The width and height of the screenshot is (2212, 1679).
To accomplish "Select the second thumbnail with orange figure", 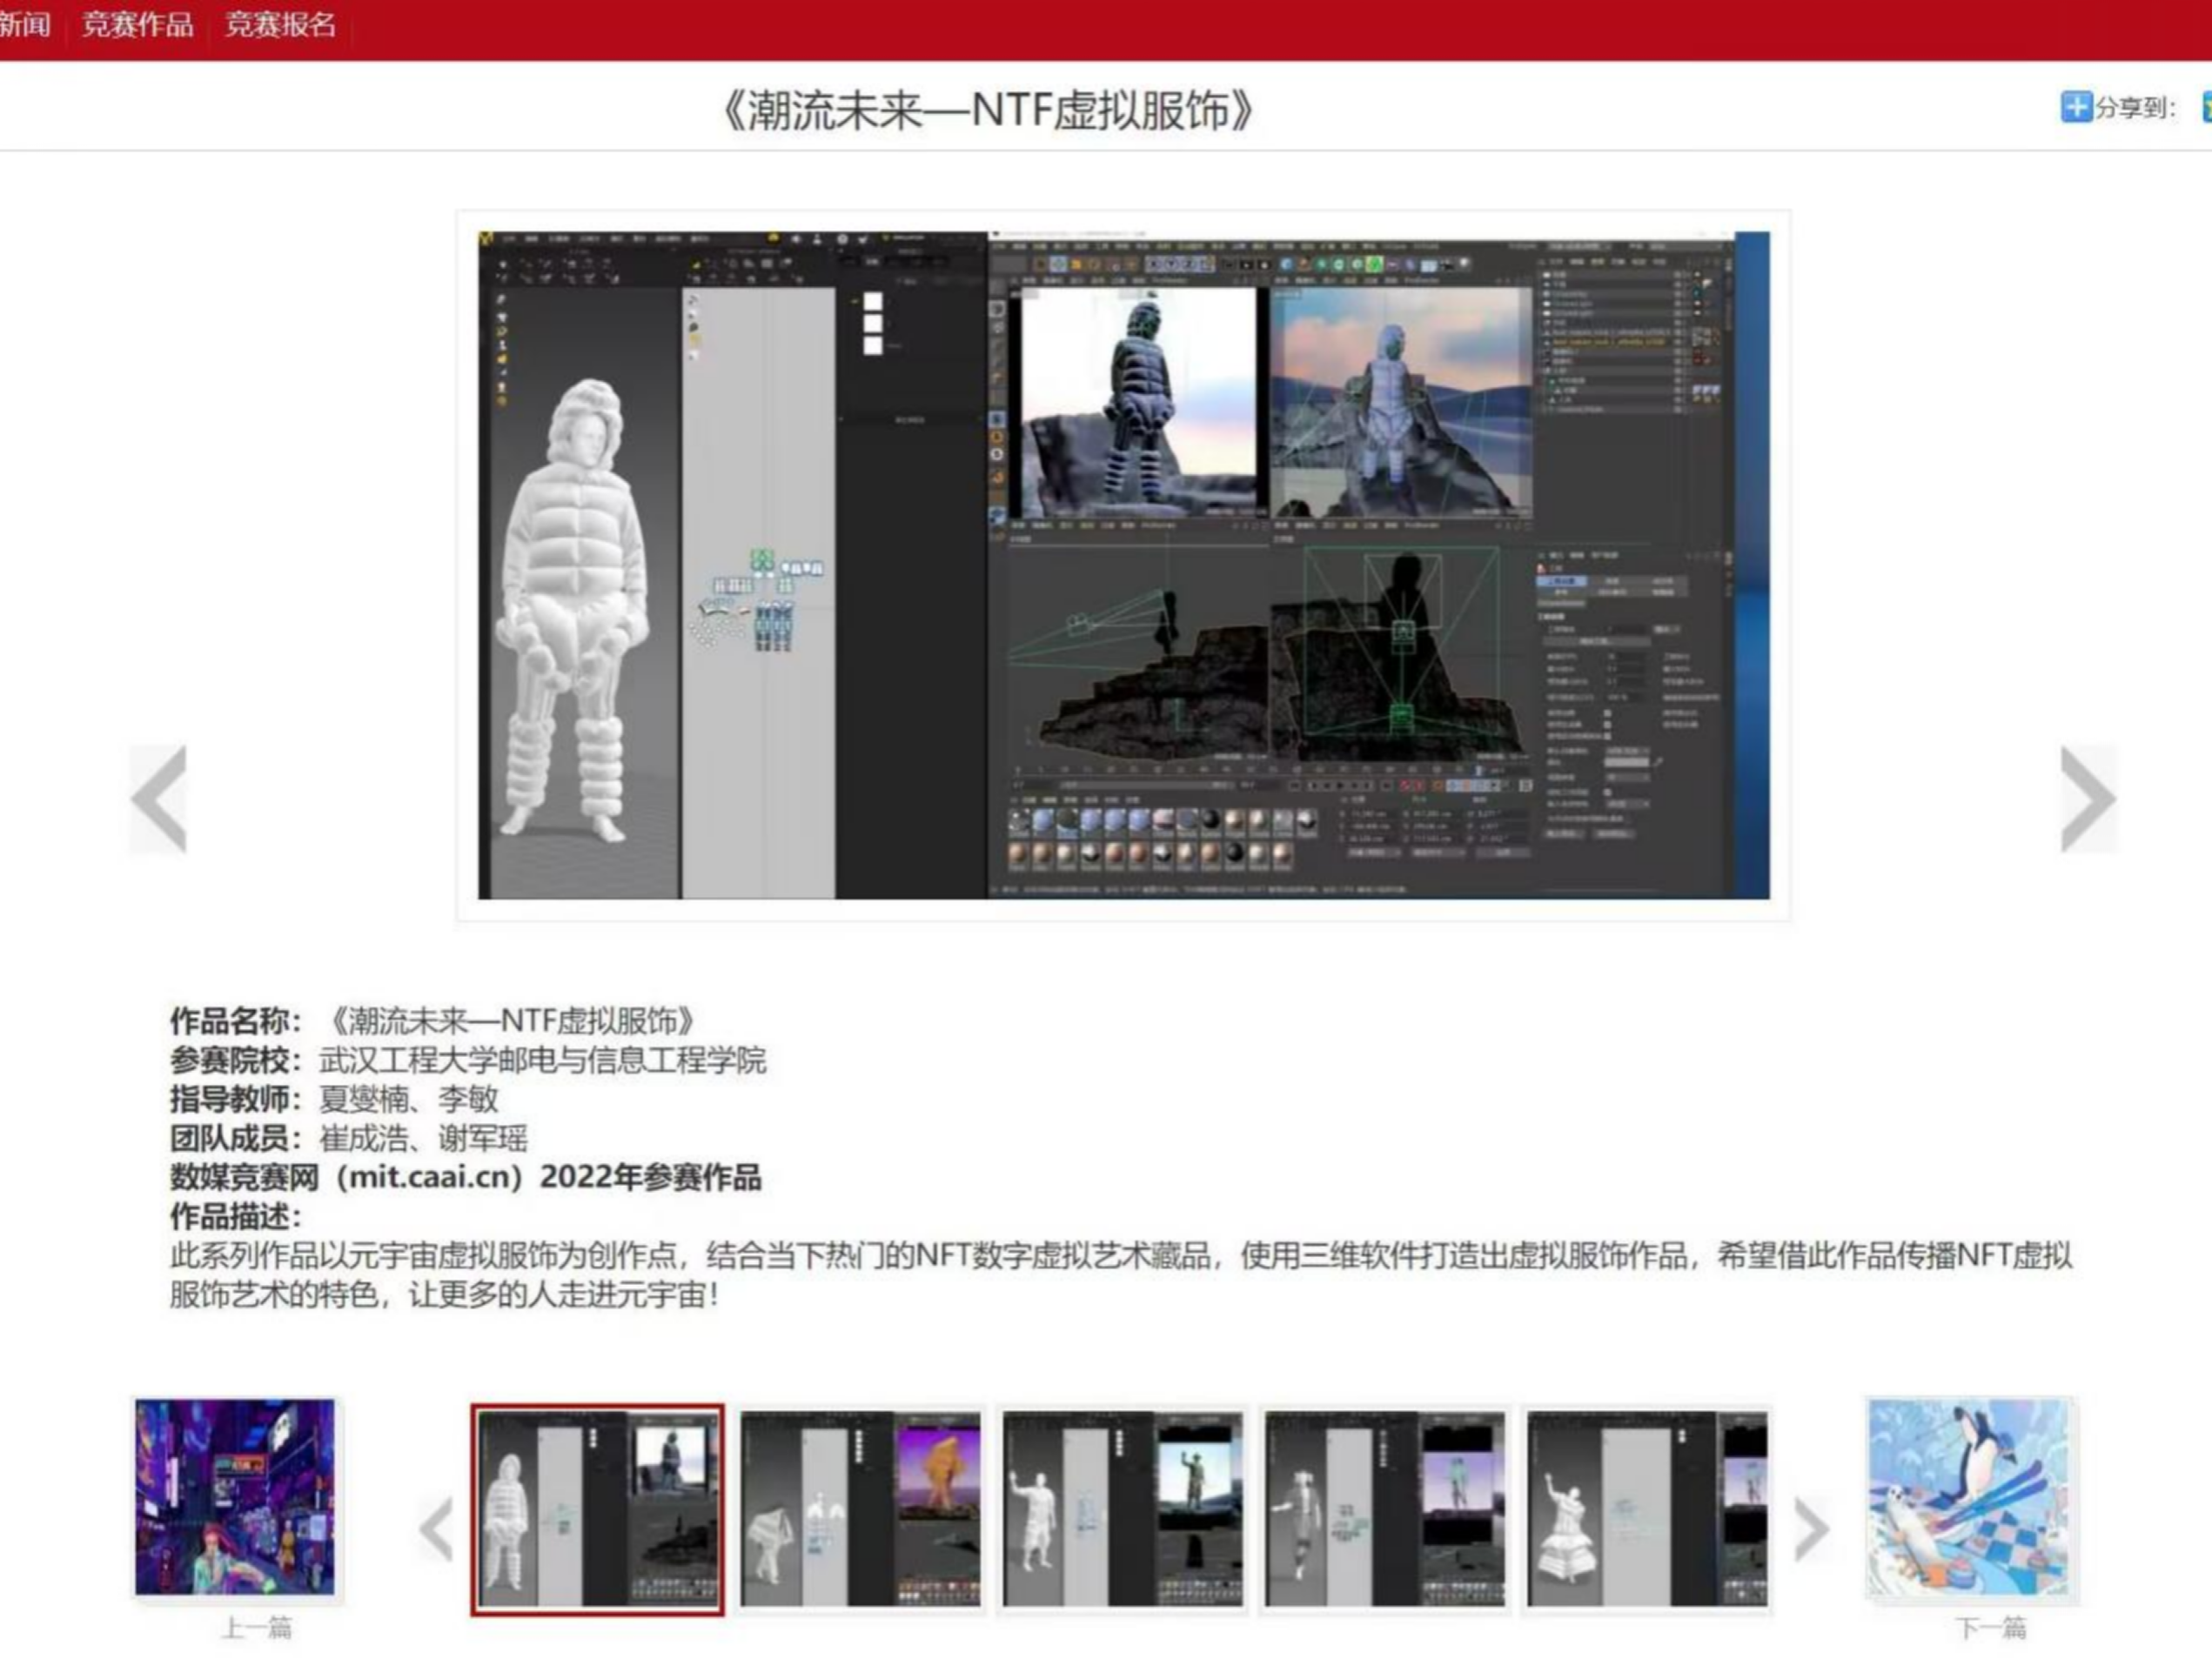I will click(x=860, y=1509).
